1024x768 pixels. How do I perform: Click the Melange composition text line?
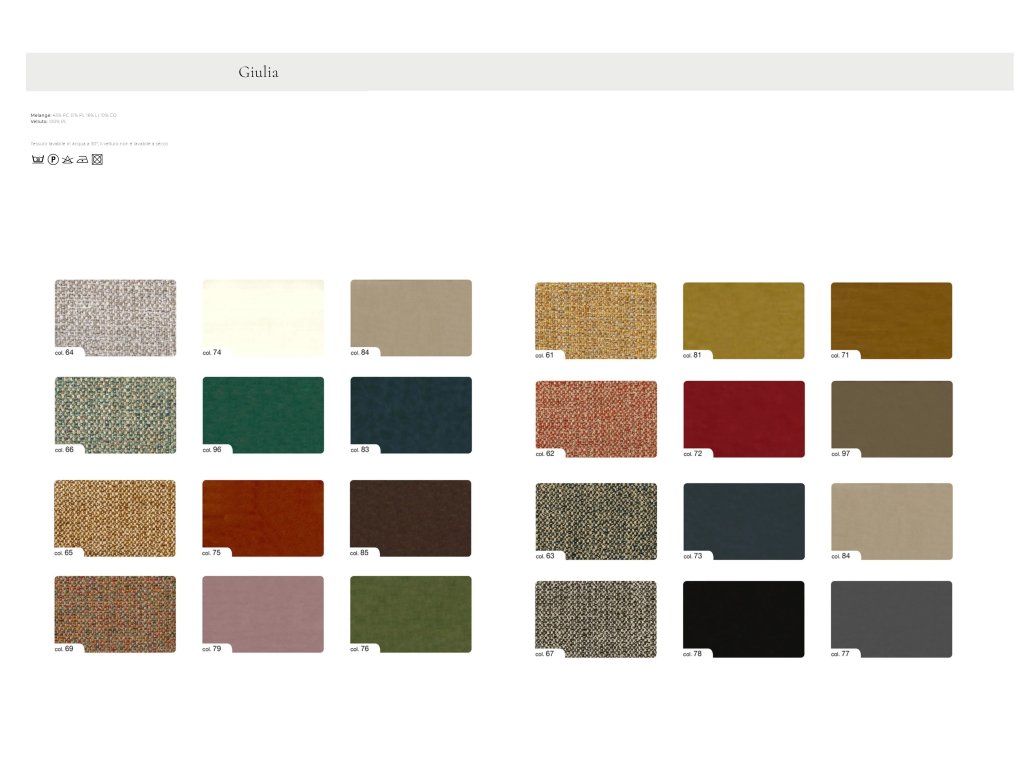pos(74,115)
